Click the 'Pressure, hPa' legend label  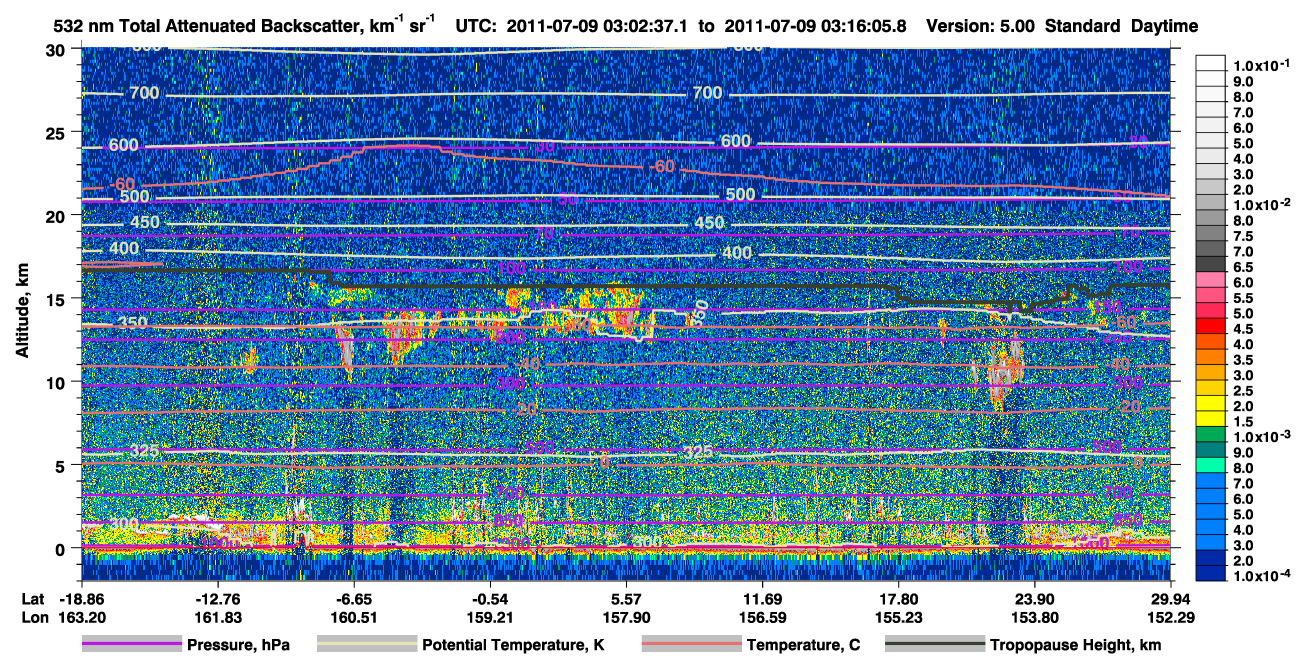tap(238, 646)
